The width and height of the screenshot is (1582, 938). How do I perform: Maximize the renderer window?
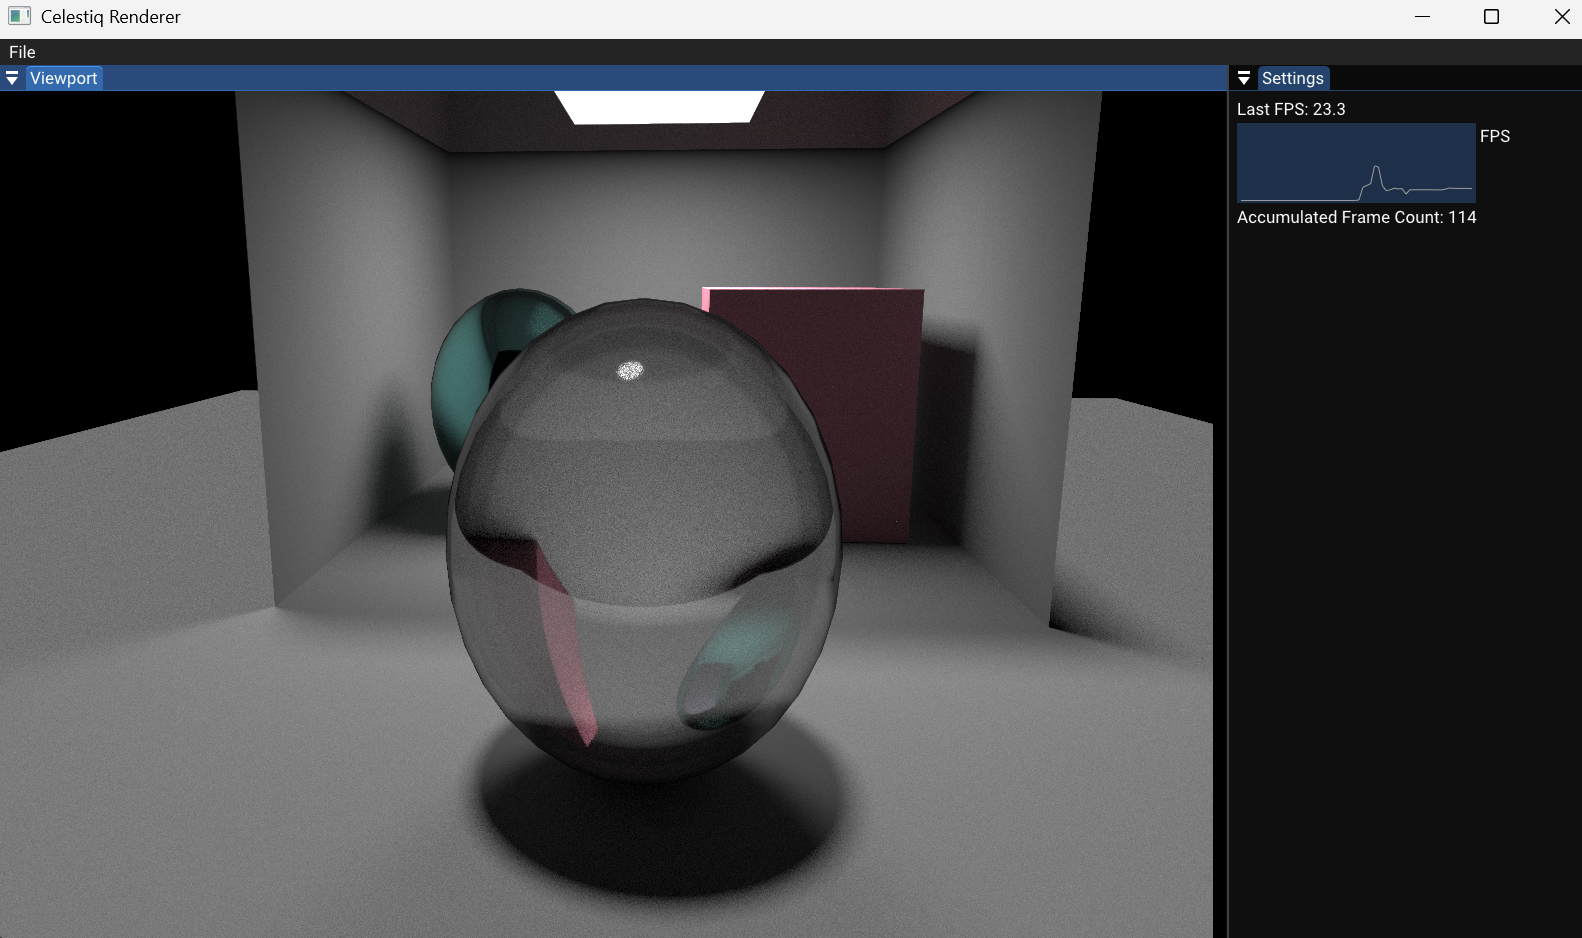(1491, 17)
